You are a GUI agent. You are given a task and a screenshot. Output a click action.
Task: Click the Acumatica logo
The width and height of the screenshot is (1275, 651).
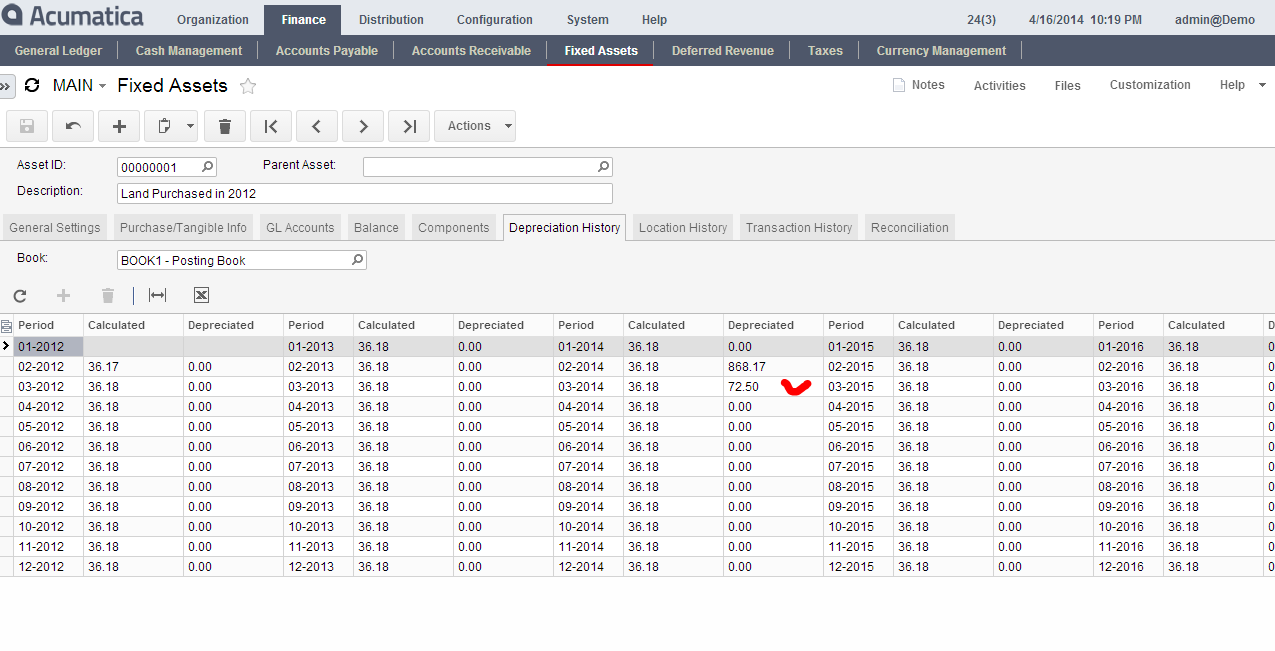coord(73,17)
